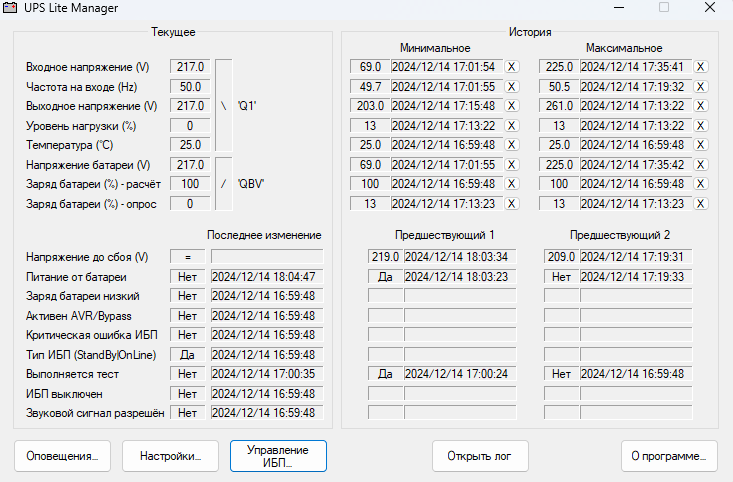
Task: Reset the minimum load level record
Action: coord(512,126)
